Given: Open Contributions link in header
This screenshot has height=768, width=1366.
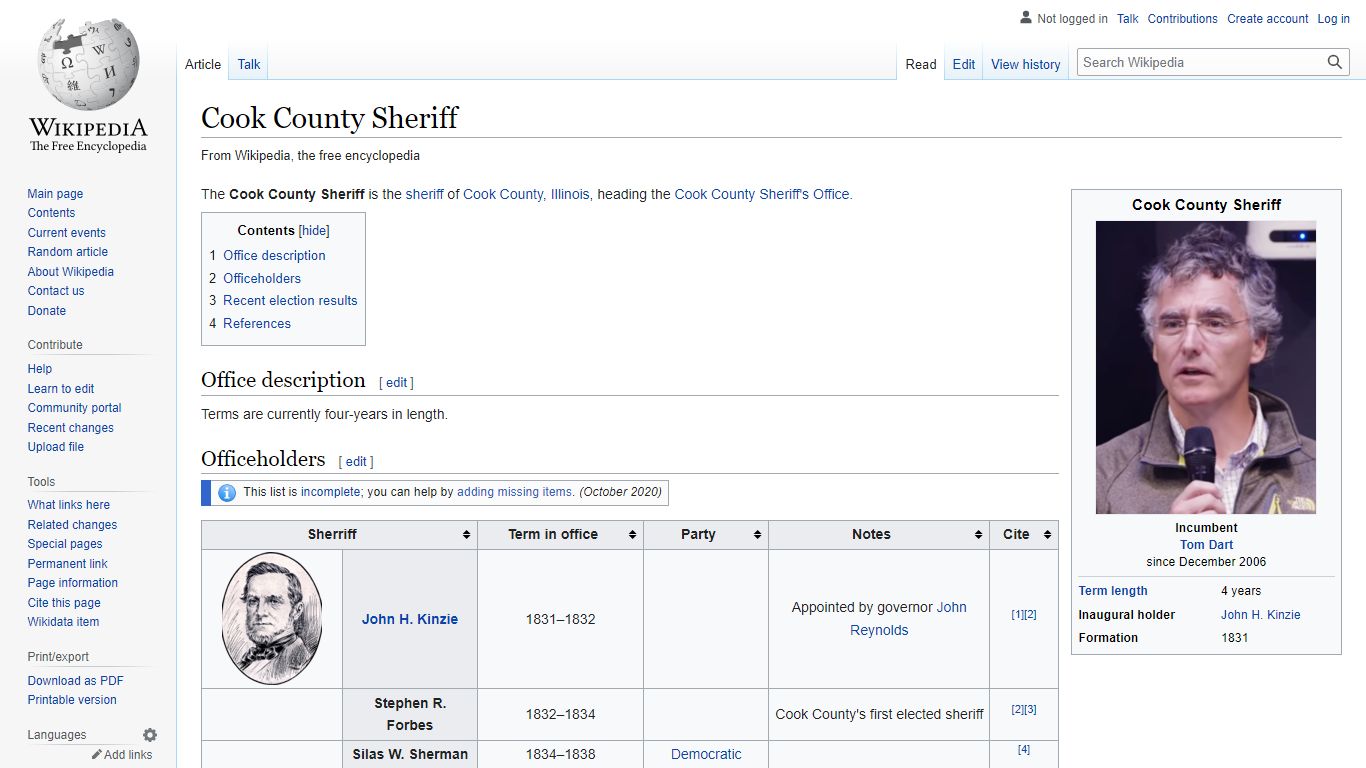Looking at the screenshot, I should tap(1182, 19).
